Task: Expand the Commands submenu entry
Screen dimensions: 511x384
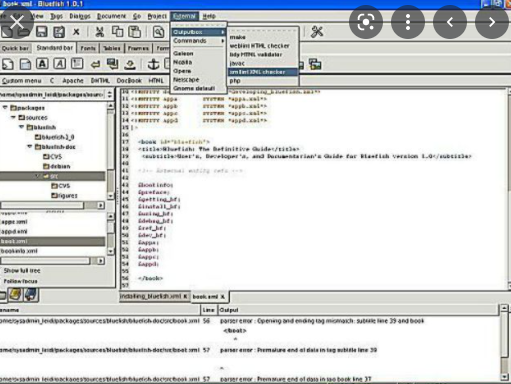Action: tap(199, 41)
